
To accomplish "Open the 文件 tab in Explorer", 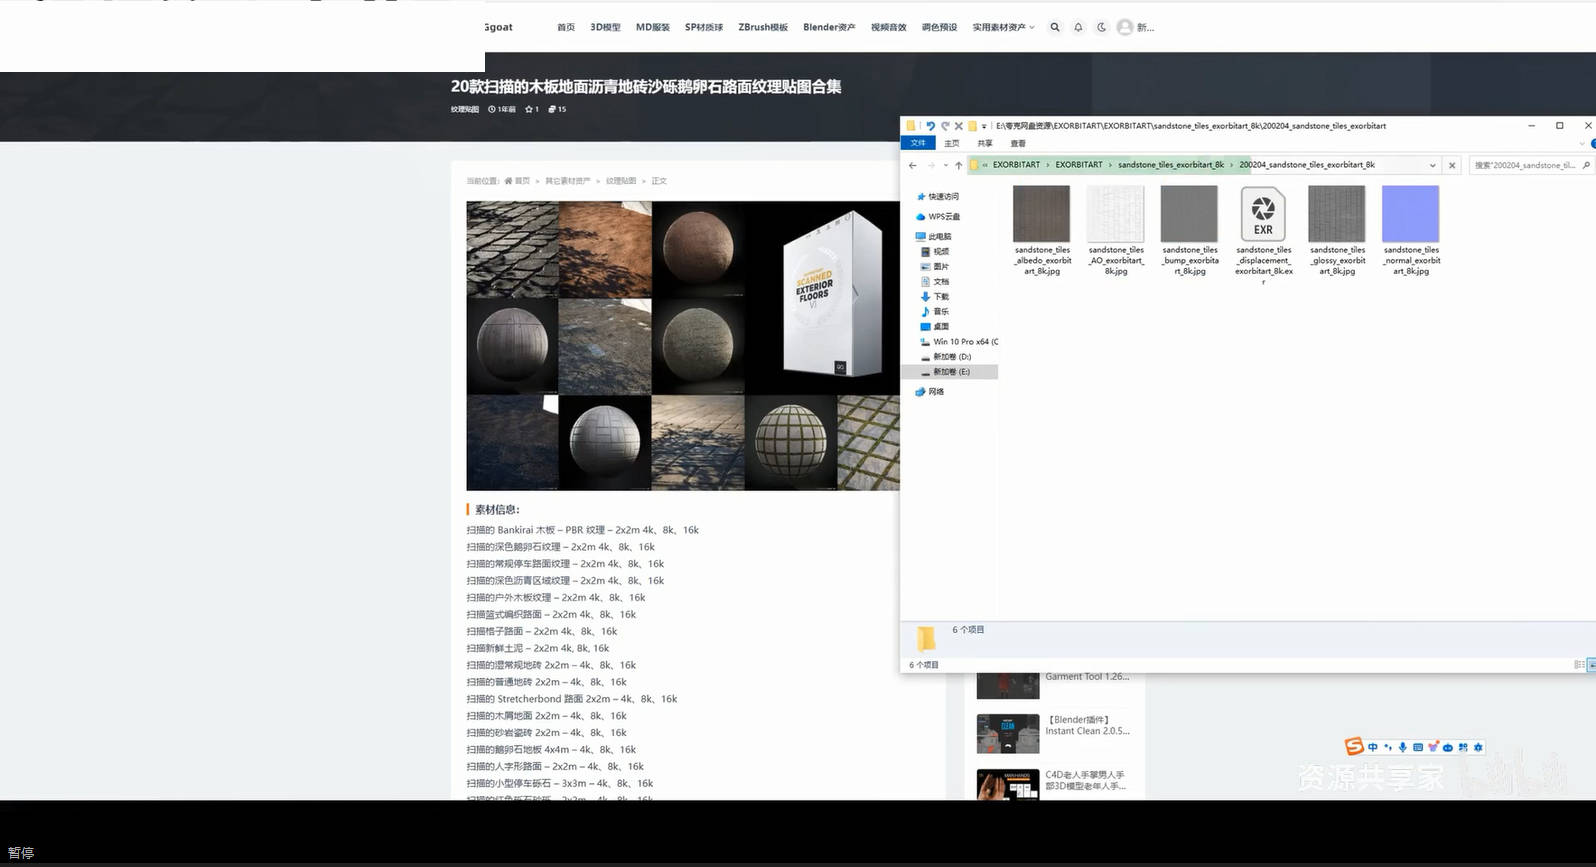I will 918,144.
